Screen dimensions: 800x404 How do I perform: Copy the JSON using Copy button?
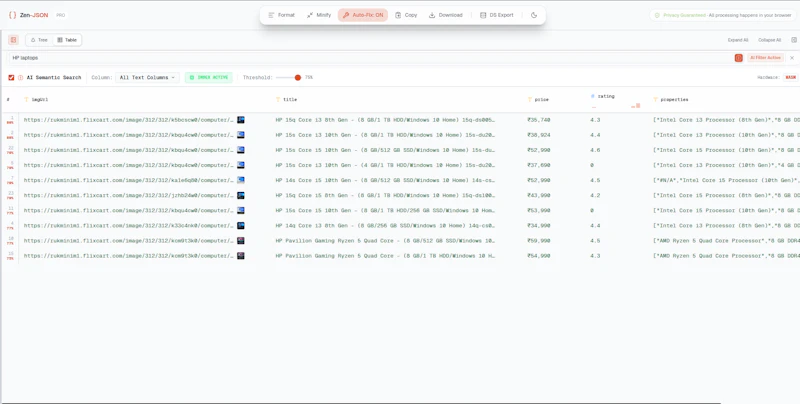pos(406,15)
